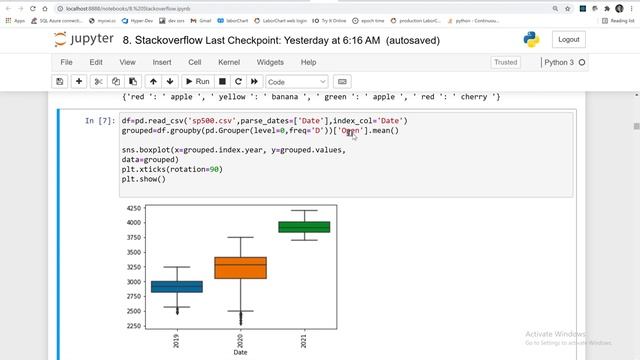Open the Widgets menu
The width and height of the screenshot is (640, 360).
(x=270, y=62)
